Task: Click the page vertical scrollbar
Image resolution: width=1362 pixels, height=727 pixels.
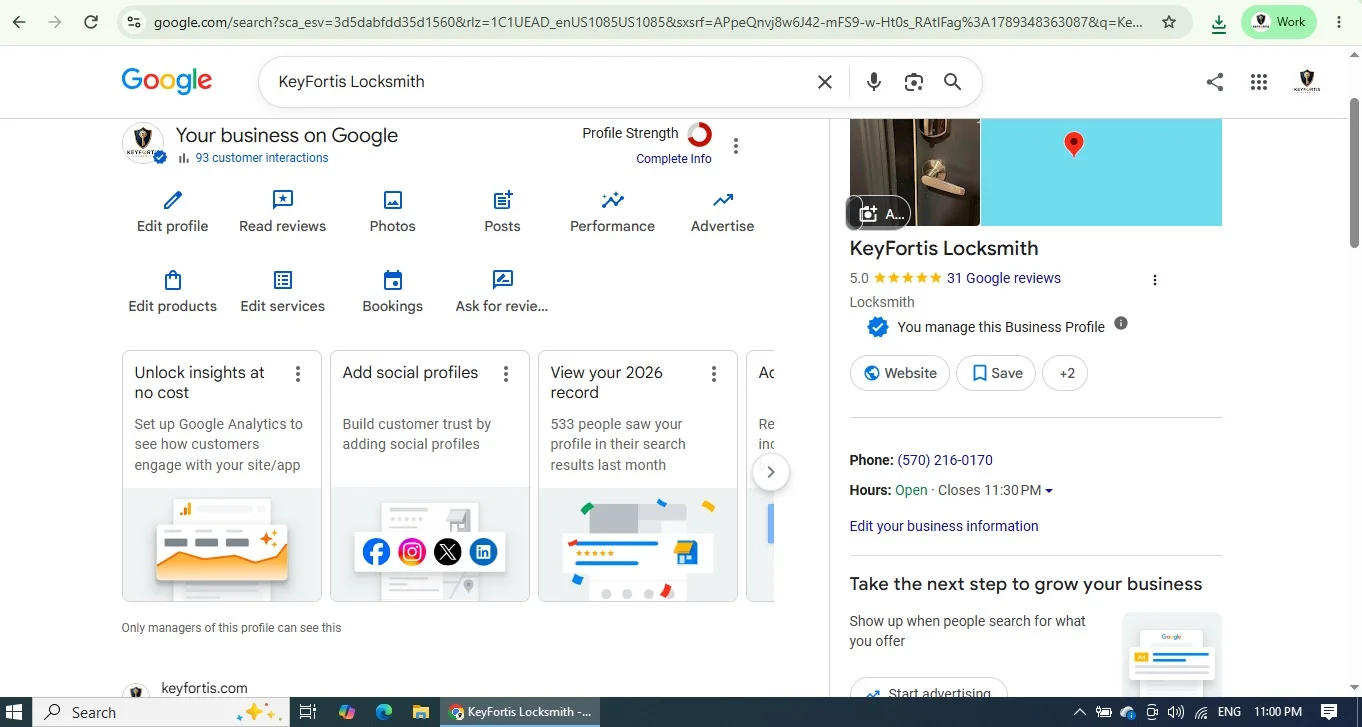Action: [x=1355, y=172]
